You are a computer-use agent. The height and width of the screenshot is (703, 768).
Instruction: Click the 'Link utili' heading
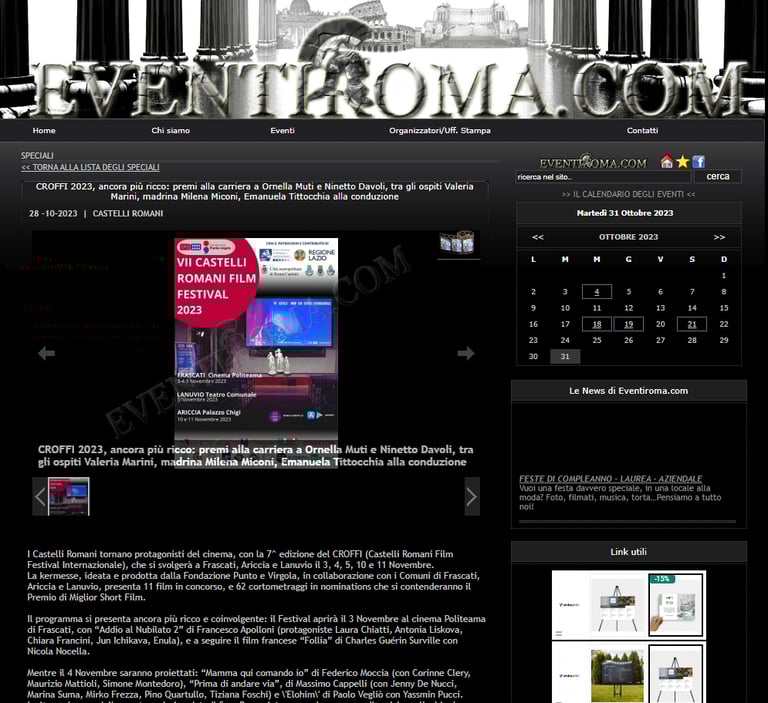point(628,552)
